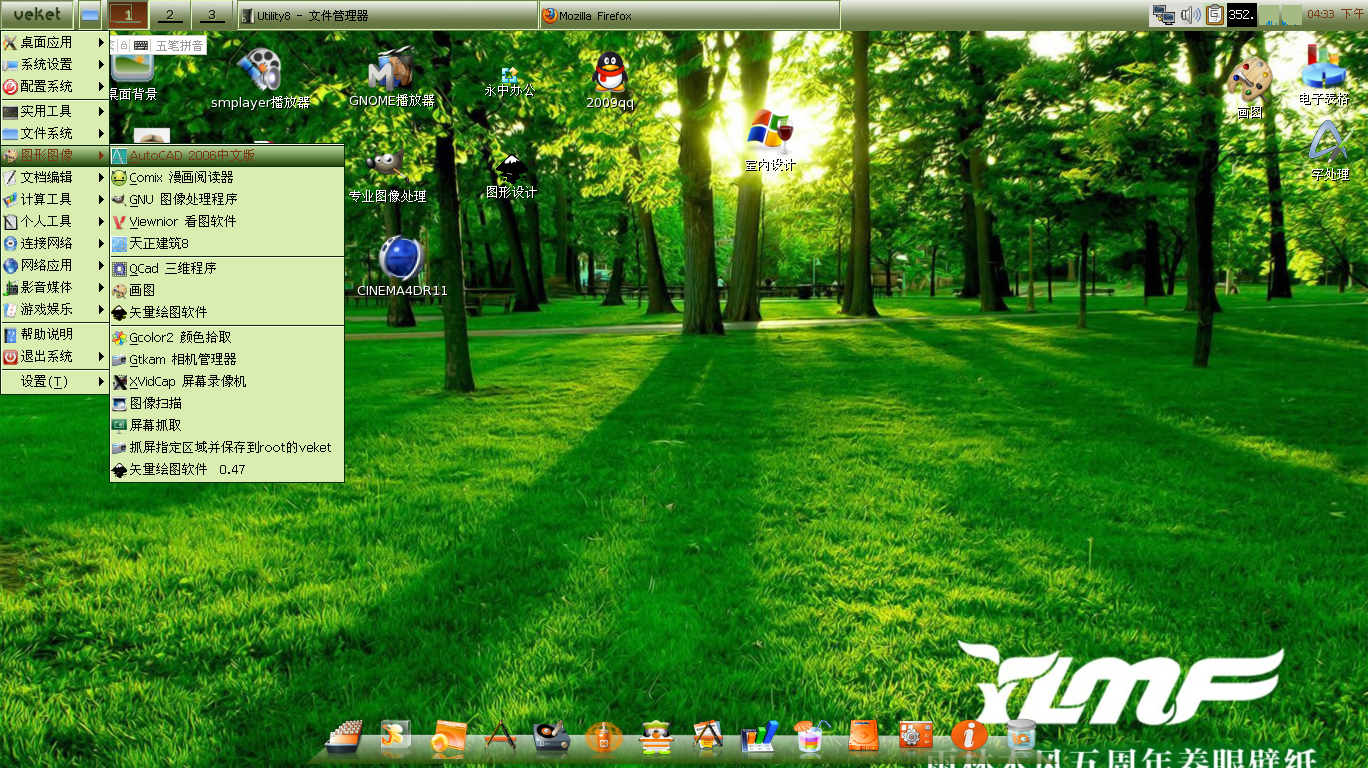Expand the 桌面应用 submenu
Image resolution: width=1368 pixels, height=768 pixels.
pyautogui.click(x=54, y=42)
